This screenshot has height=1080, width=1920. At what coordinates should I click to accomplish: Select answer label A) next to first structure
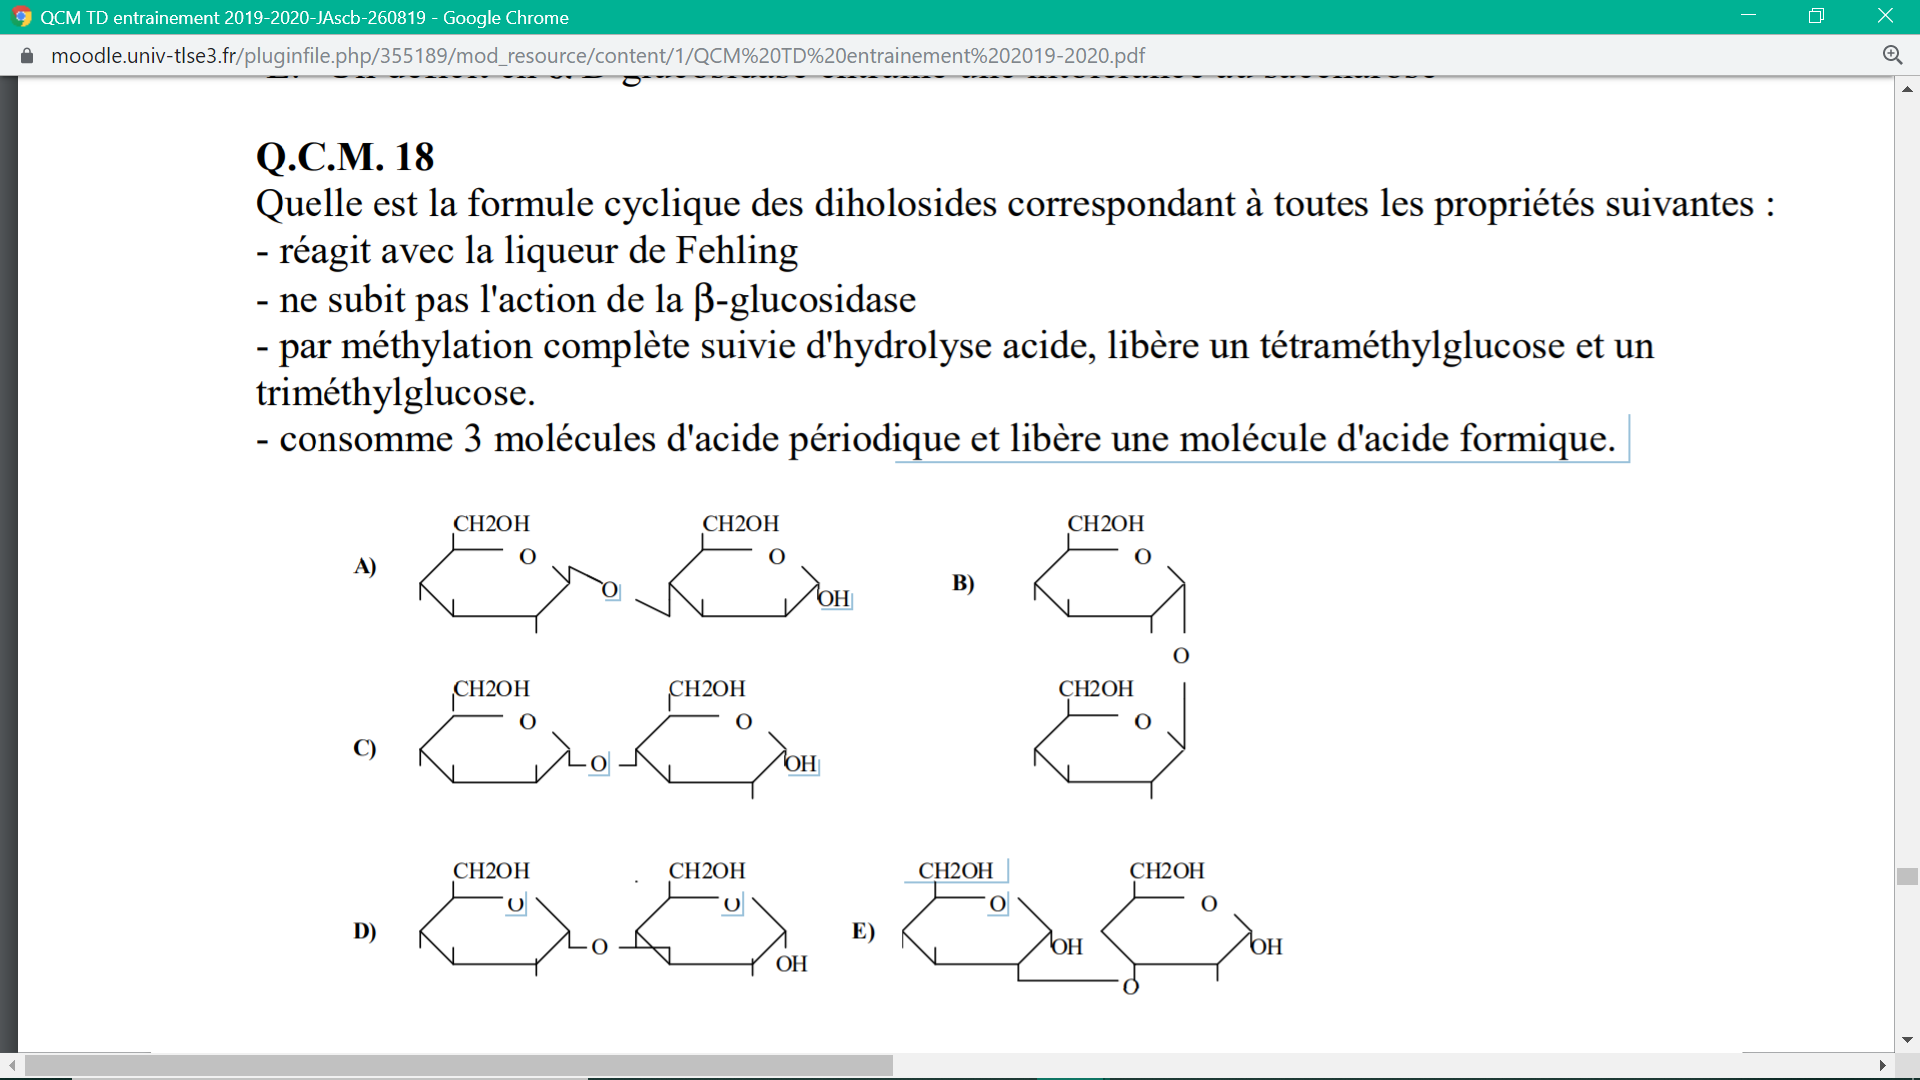[x=365, y=567]
